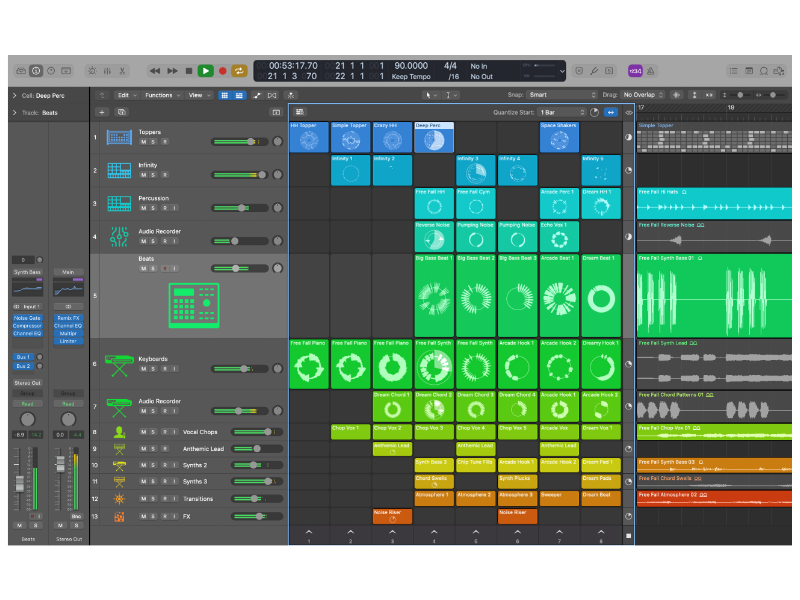
Task: Toggle the blue grid zoom-to-fit button
Action: [611, 112]
